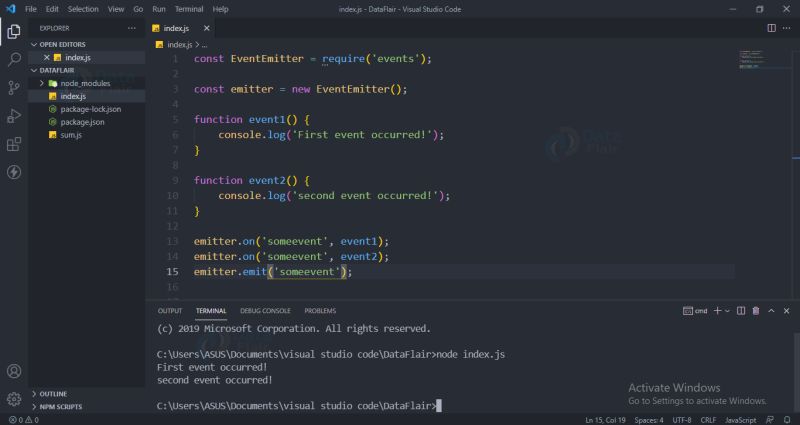
Task: Click line number 13 in the gutter
Action: 172,241
